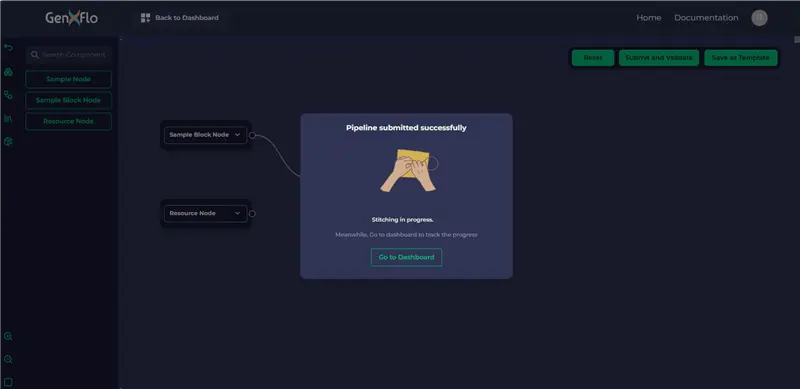800x389 pixels.
Task: Select the Sample Block Node on canvas
Action: coord(206,135)
